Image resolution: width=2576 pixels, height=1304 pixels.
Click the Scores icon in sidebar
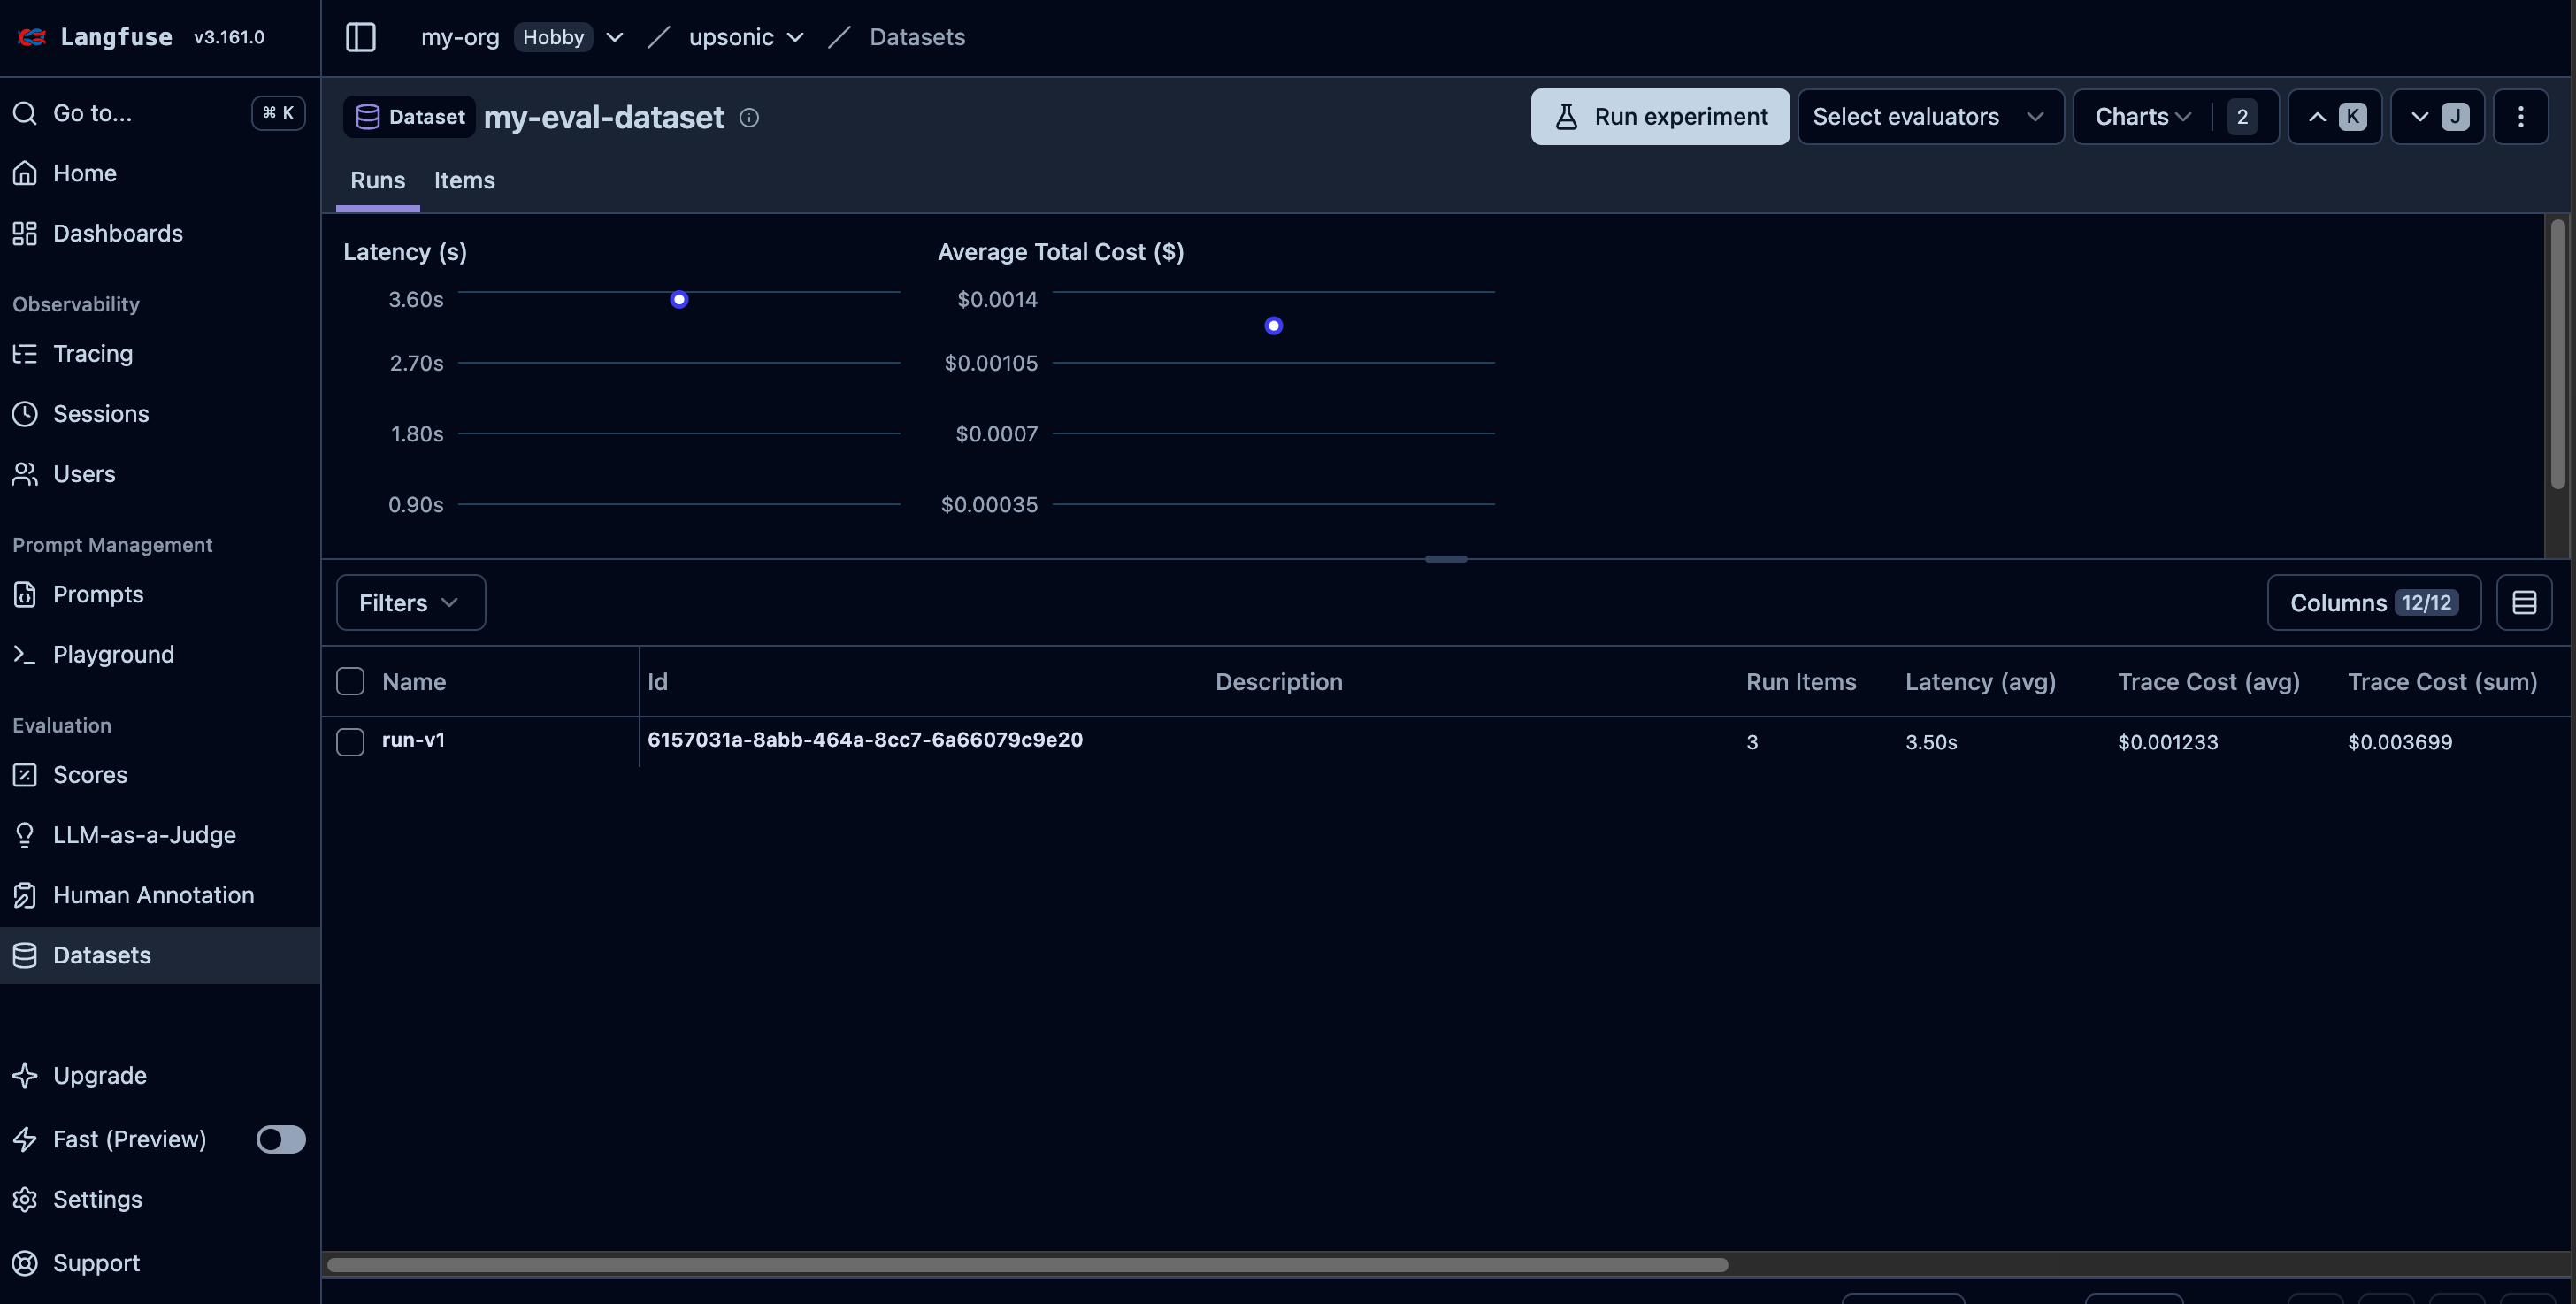coord(25,774)
